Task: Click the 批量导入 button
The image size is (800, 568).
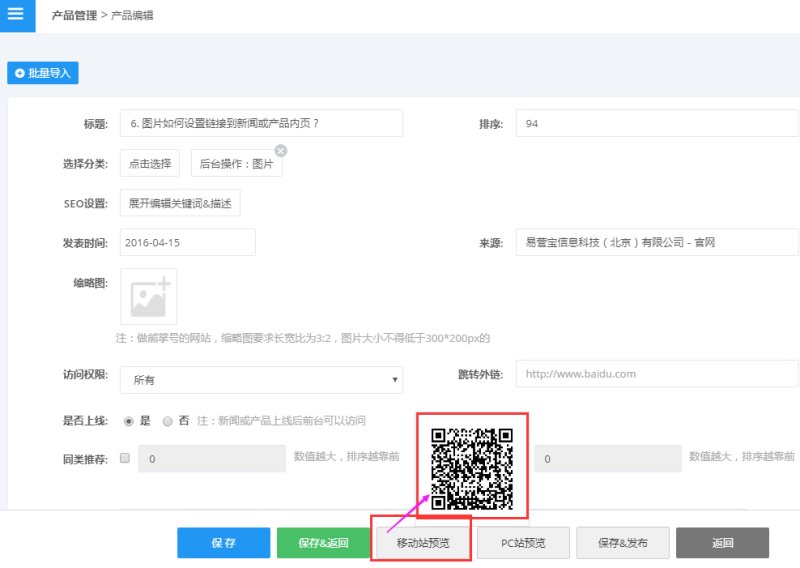Action: point(43,73)
